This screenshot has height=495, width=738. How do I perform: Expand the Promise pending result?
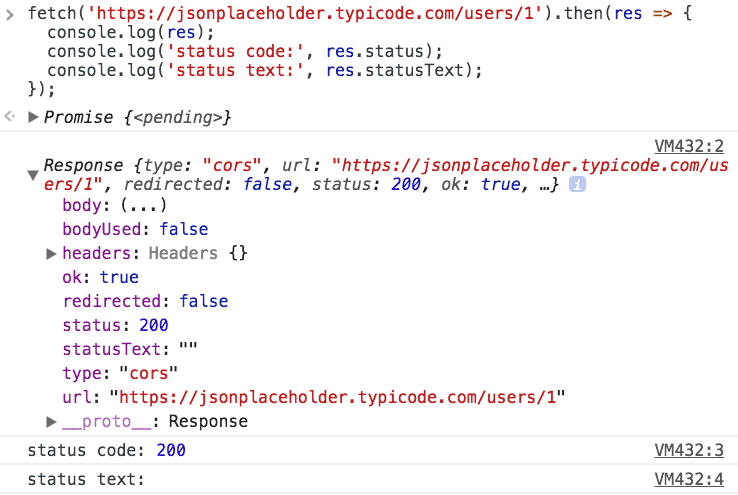[33, 117]
